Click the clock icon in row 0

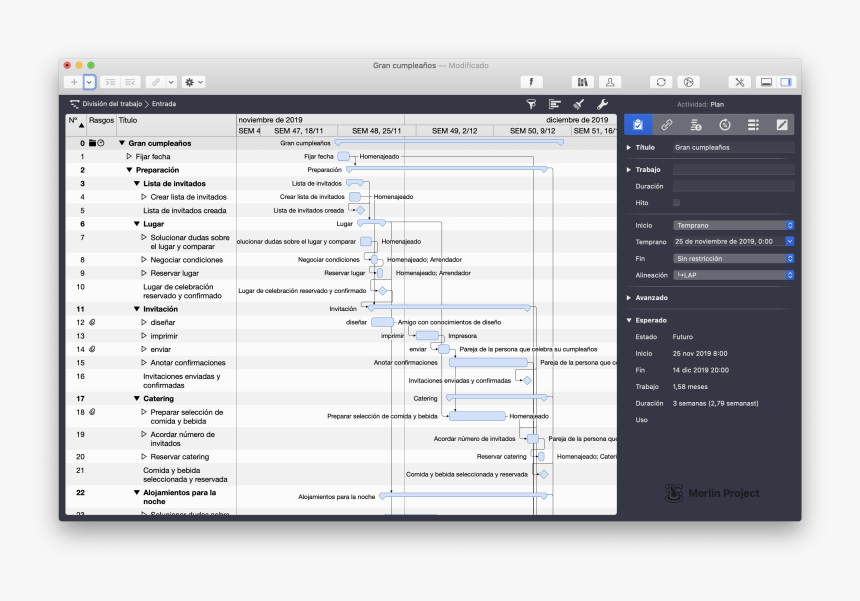pos(101,143)
